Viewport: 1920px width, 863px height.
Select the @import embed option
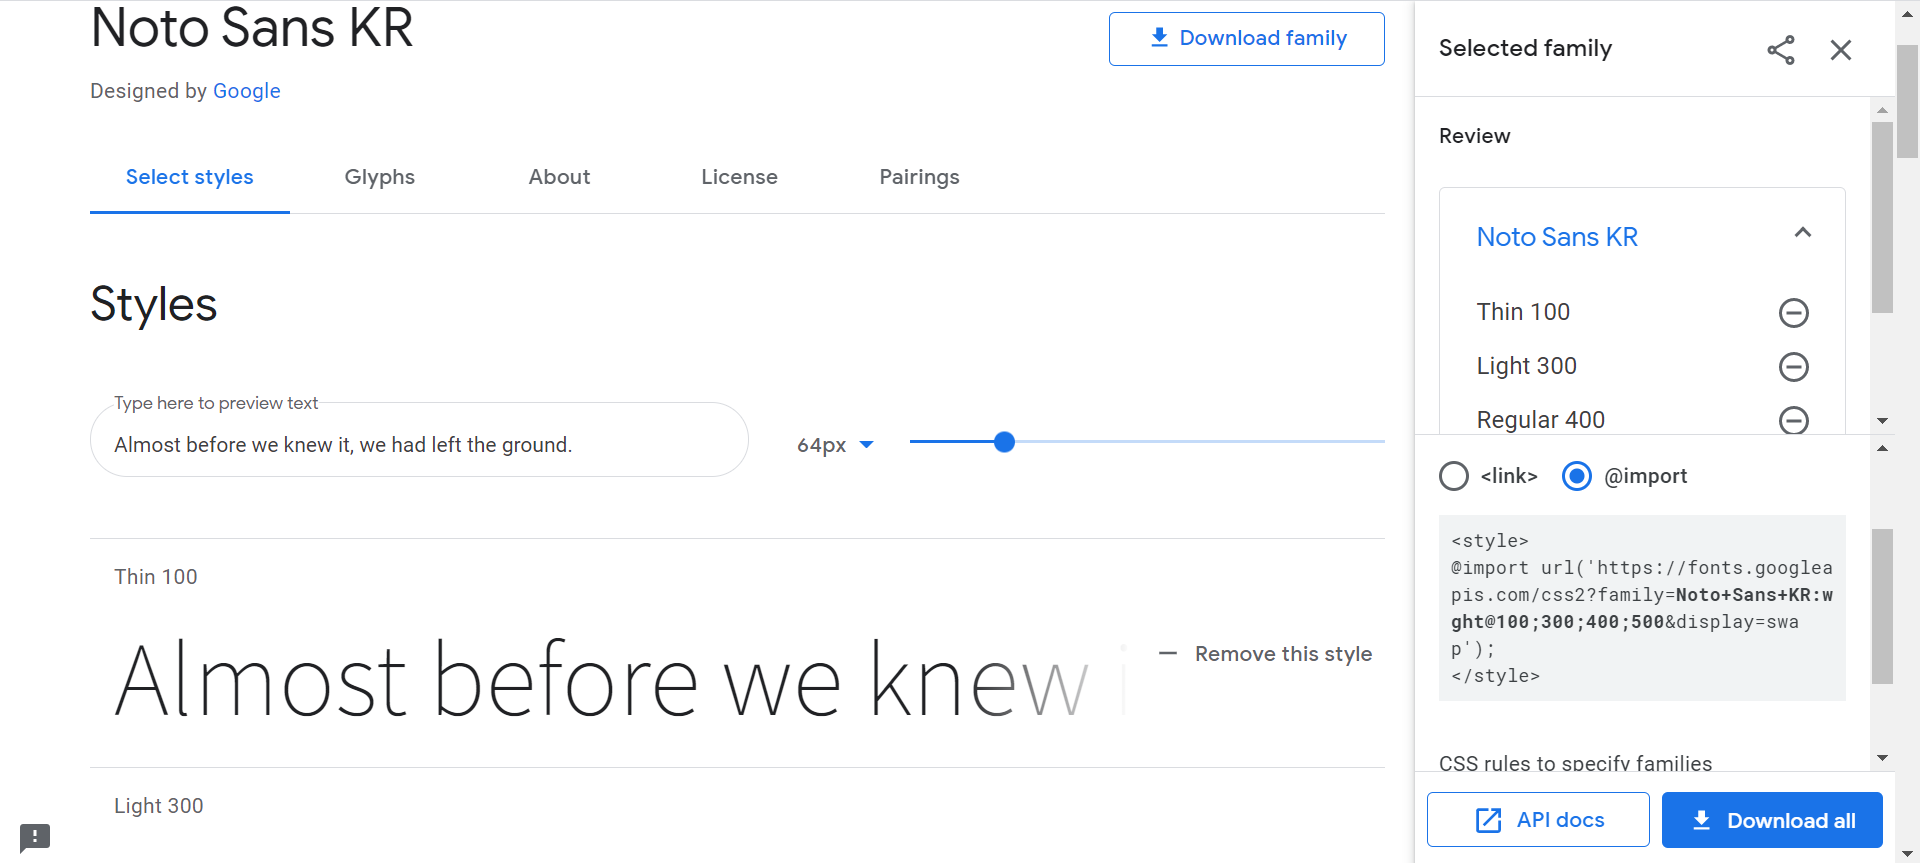(1577, 476)
